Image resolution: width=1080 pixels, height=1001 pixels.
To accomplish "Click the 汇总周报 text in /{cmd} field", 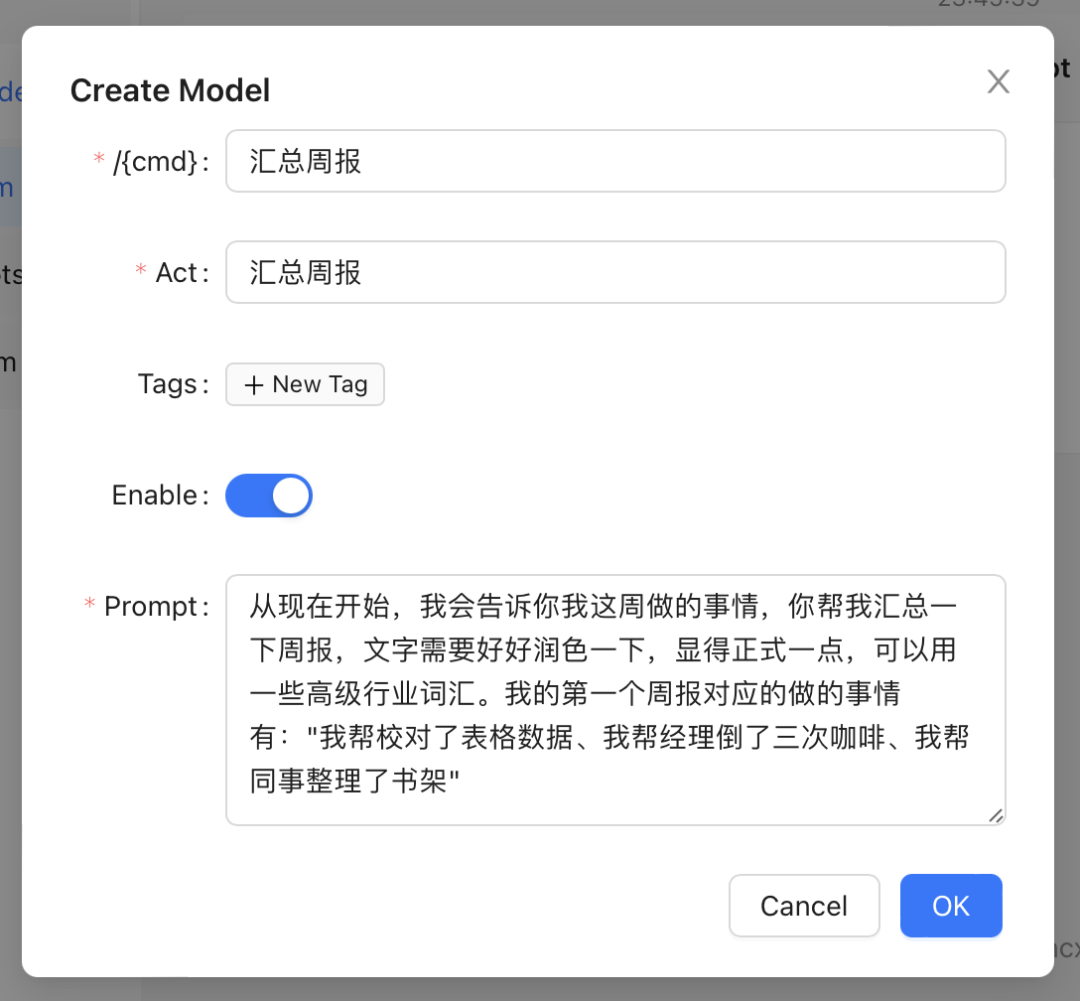I will click(x=305, y=162).
